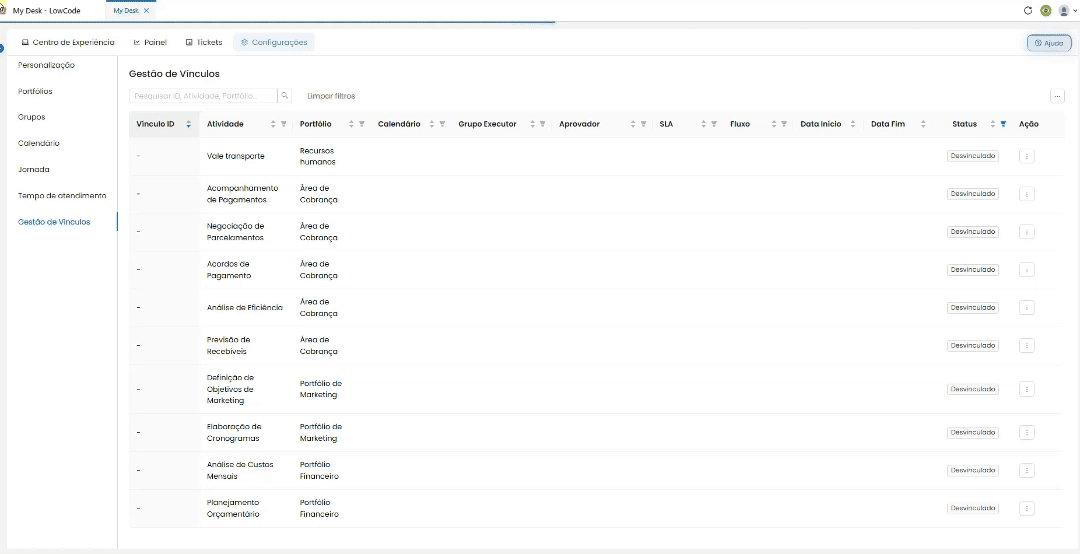
Task: Open the Aprovador column filter icon
Action: 643,125
